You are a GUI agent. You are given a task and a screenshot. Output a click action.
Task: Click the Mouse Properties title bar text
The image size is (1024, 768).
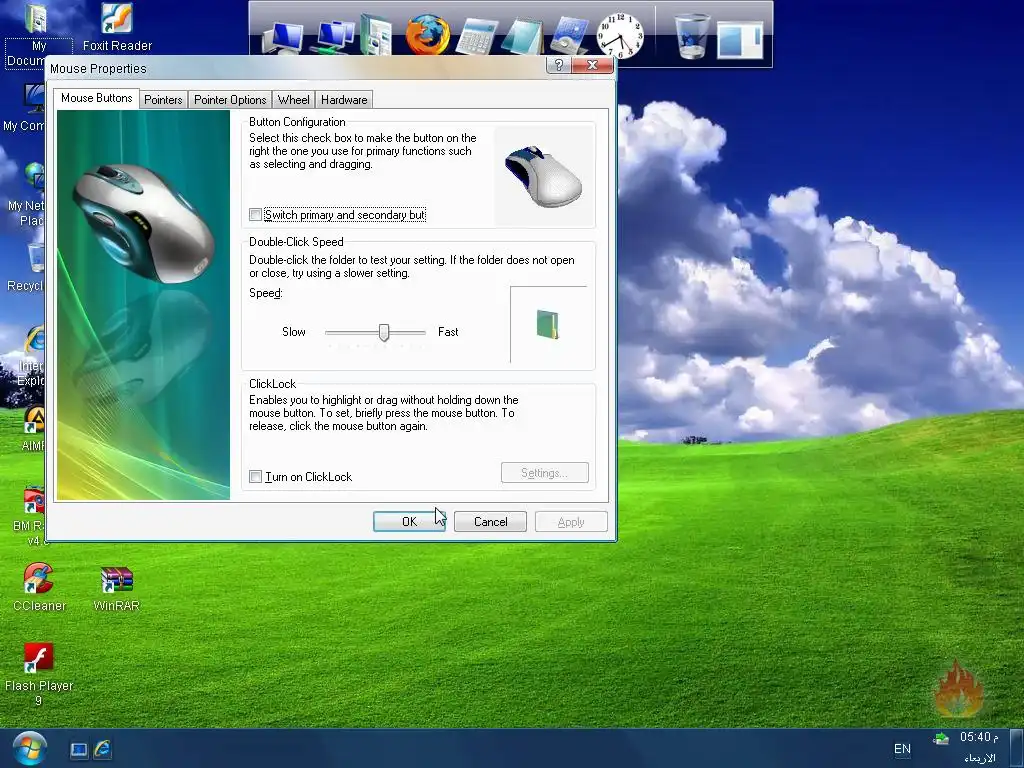98,69
